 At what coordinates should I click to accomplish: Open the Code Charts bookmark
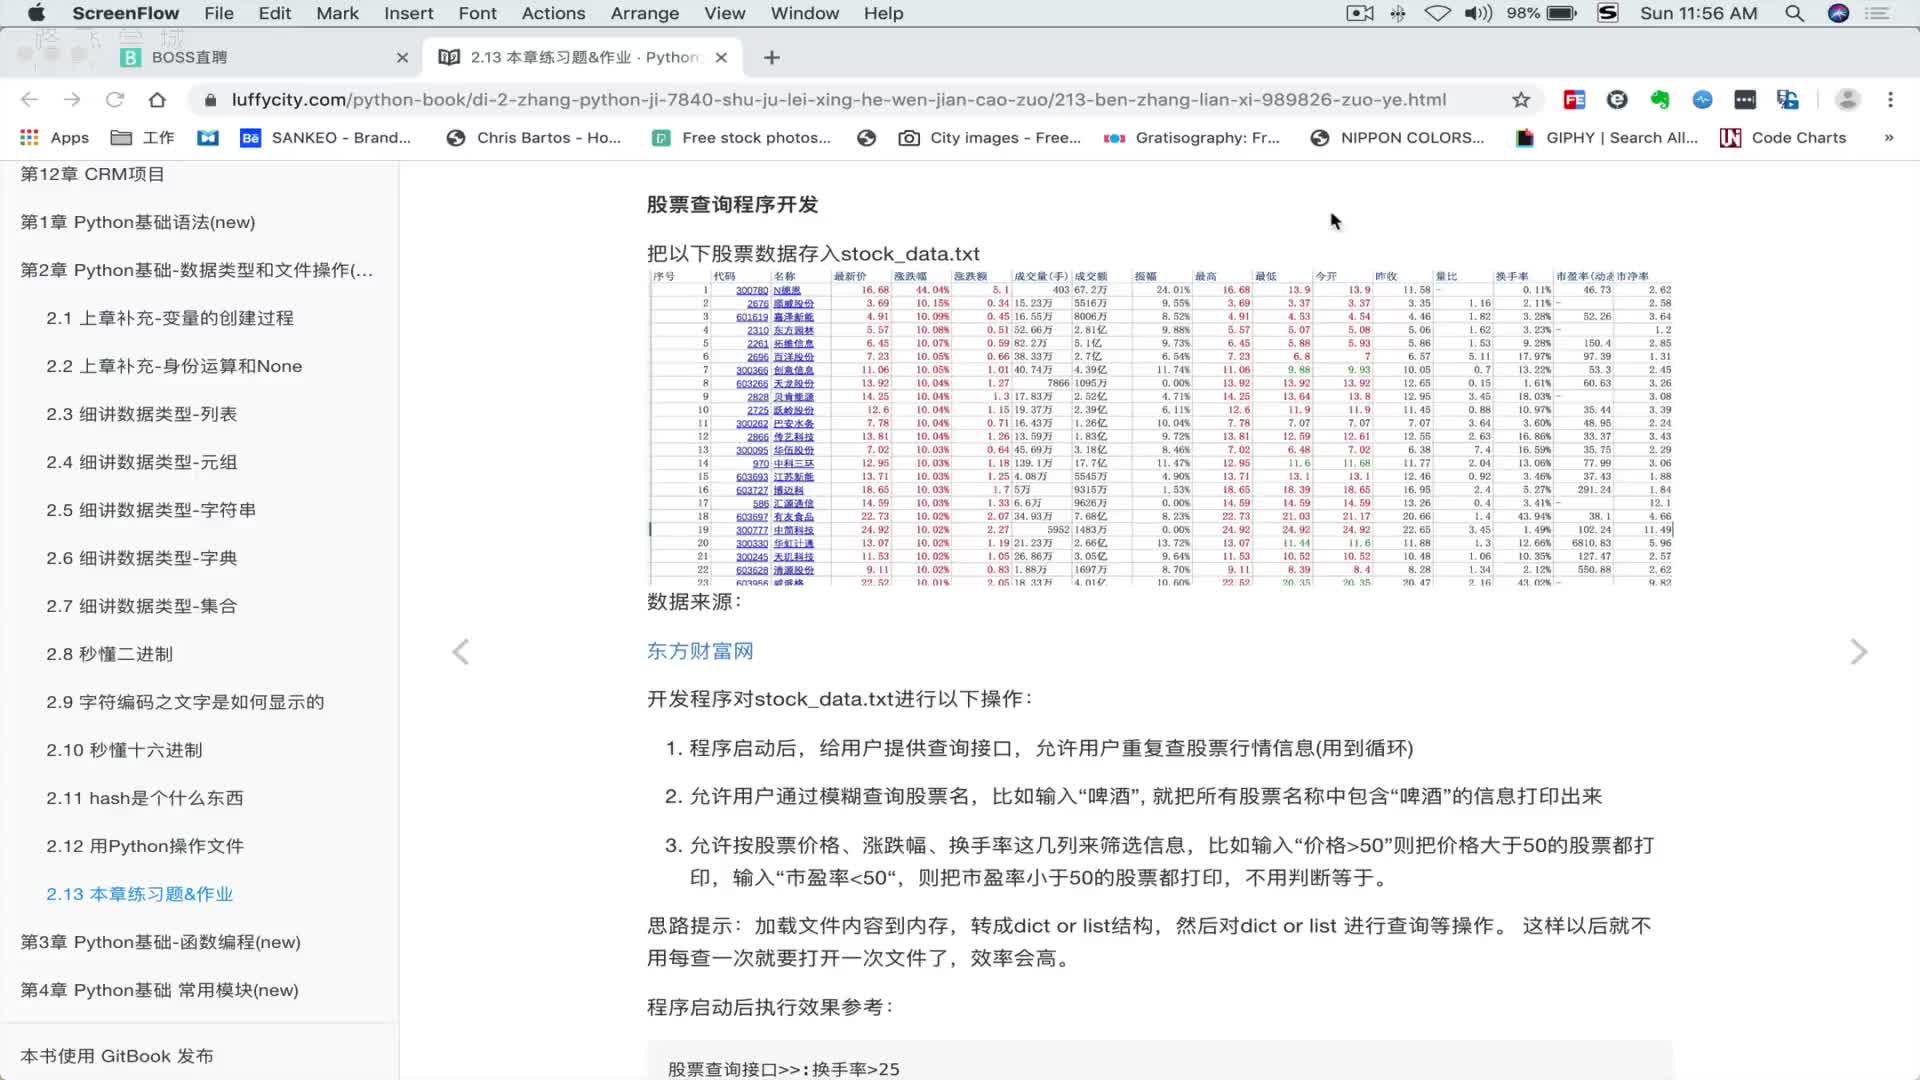pyautogui.click(x=1783, y=137)
